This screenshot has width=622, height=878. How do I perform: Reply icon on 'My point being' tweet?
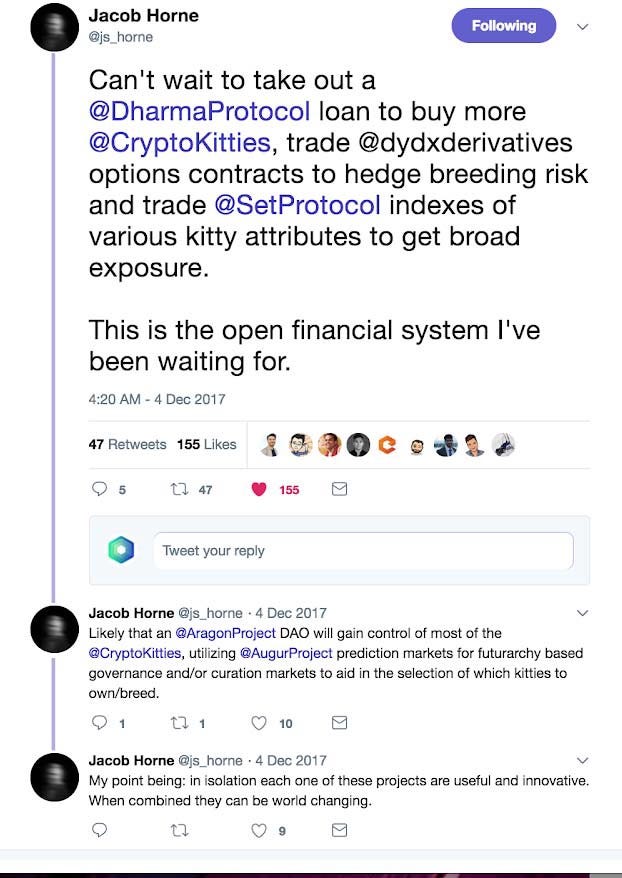click(x=99, y=830)
